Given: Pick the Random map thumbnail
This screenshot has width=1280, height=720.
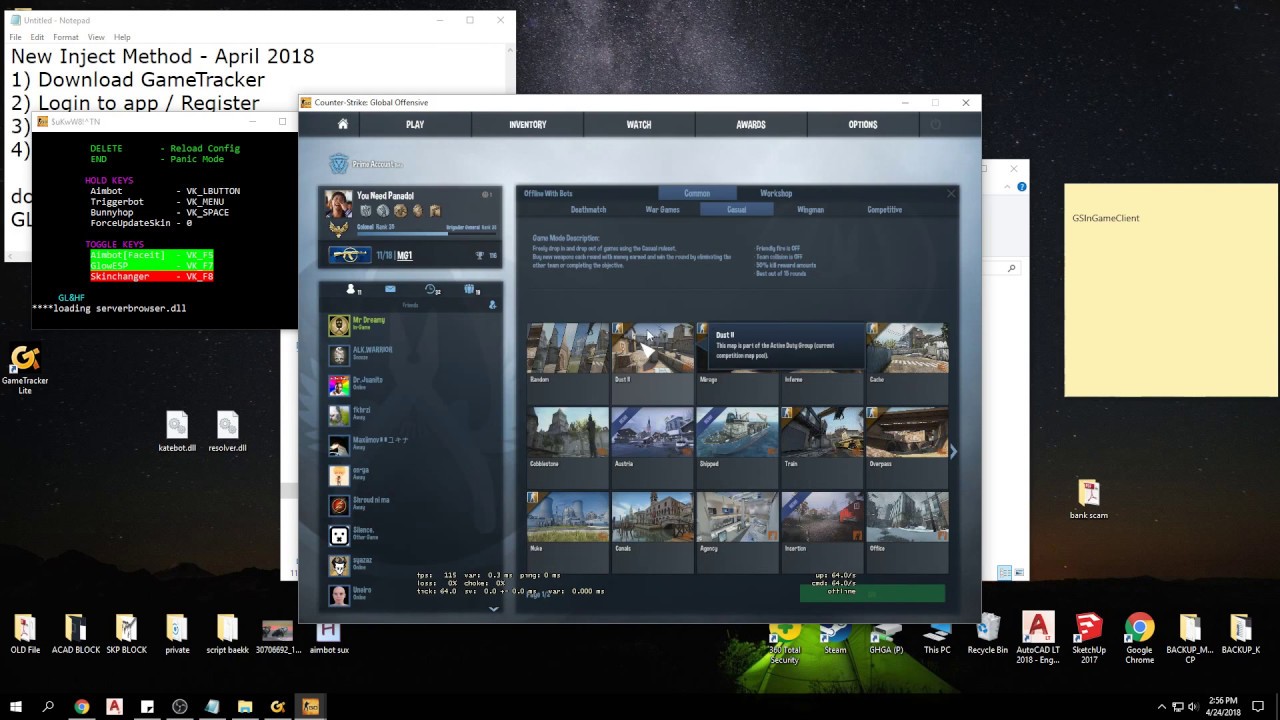Looking at the screenshot, I should point(567,348).
